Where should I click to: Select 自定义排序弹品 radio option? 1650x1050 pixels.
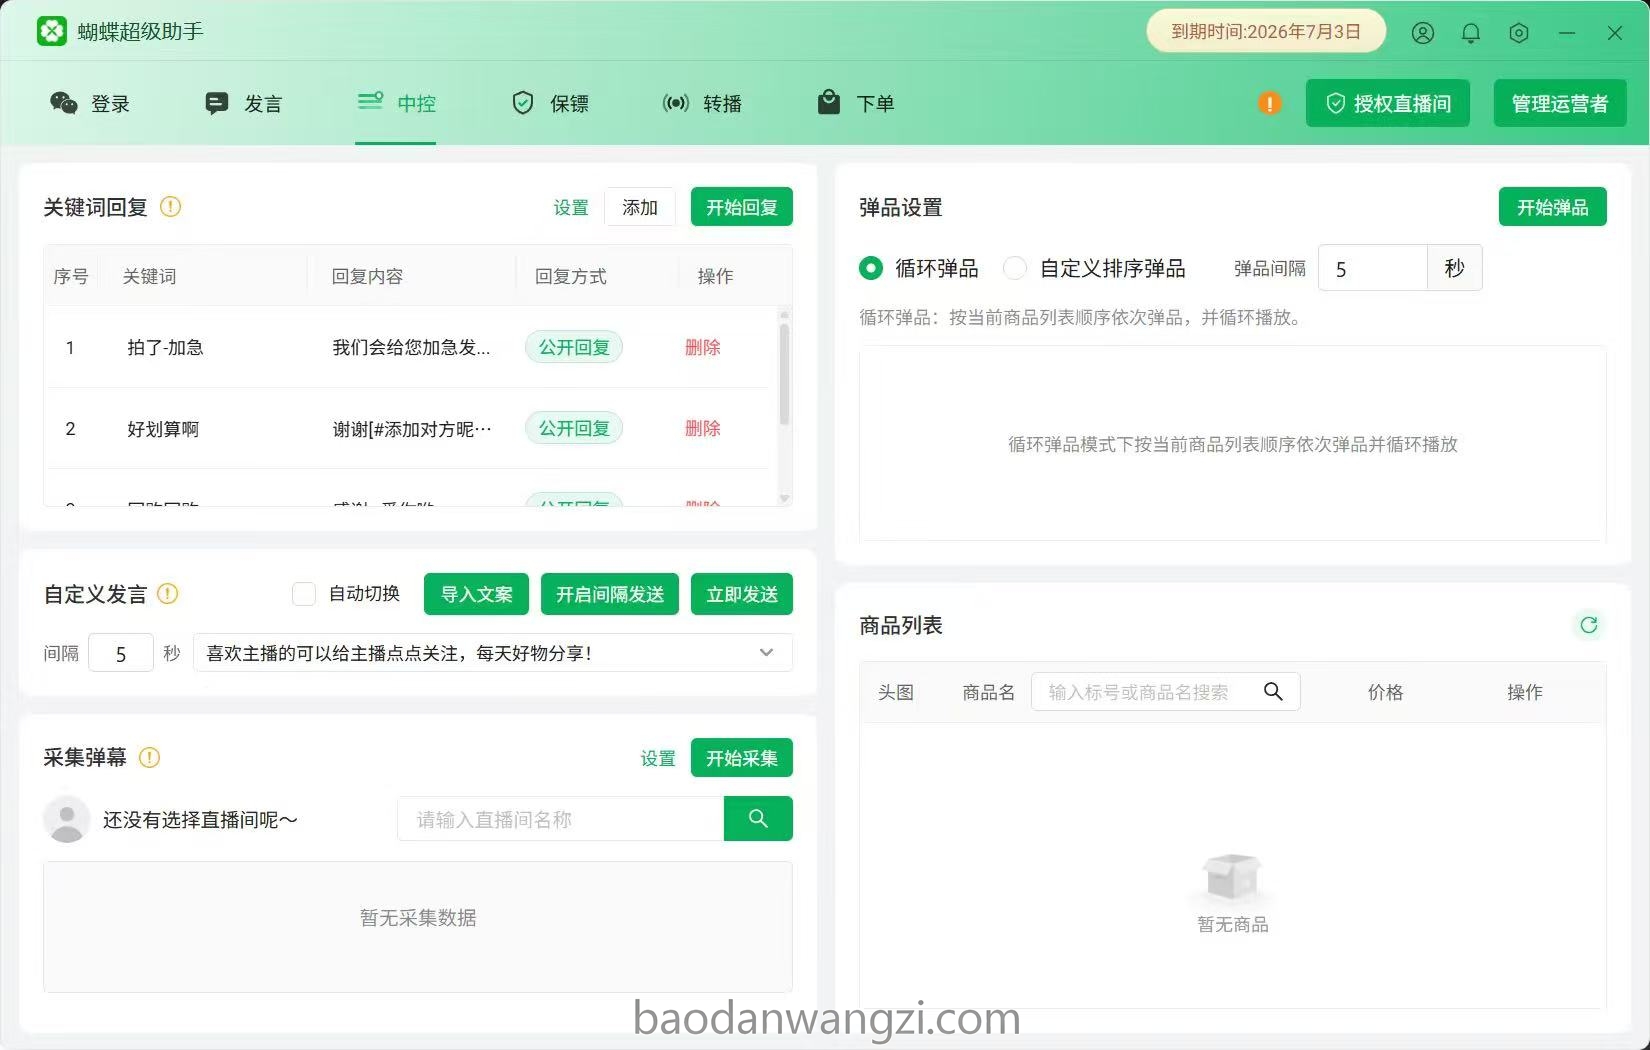1015,268
